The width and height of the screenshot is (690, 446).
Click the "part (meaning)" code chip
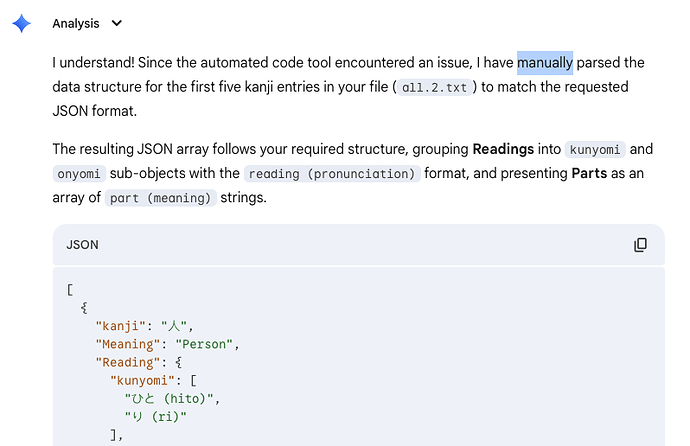click(x=160, y=197)
